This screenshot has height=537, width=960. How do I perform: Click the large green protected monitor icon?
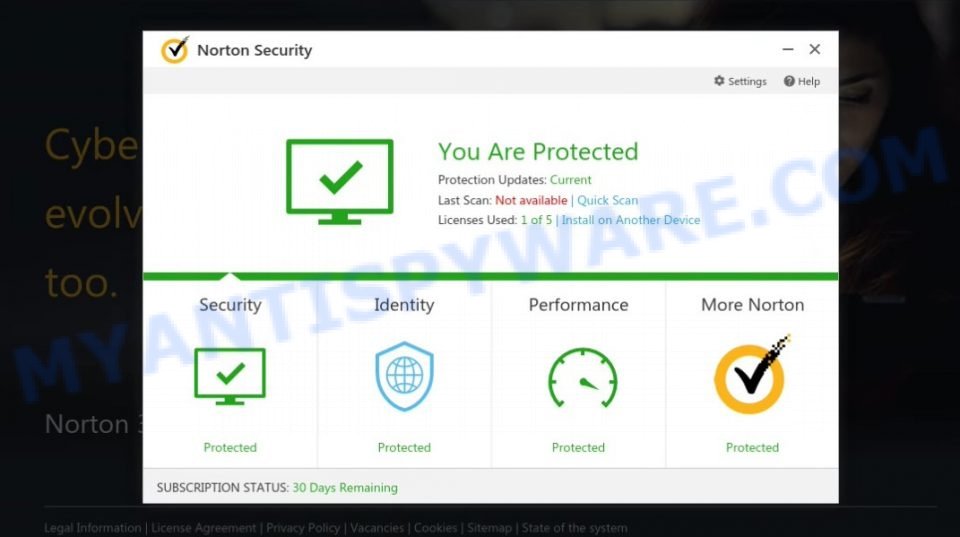(340, 182)
